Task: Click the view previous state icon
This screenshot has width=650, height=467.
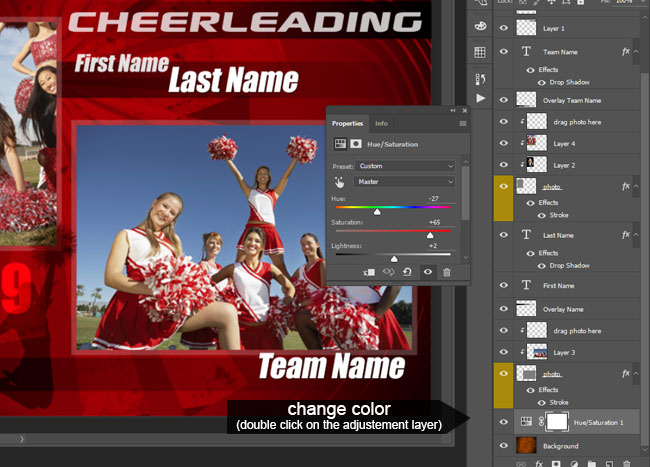Action: (x=388, y=272)
